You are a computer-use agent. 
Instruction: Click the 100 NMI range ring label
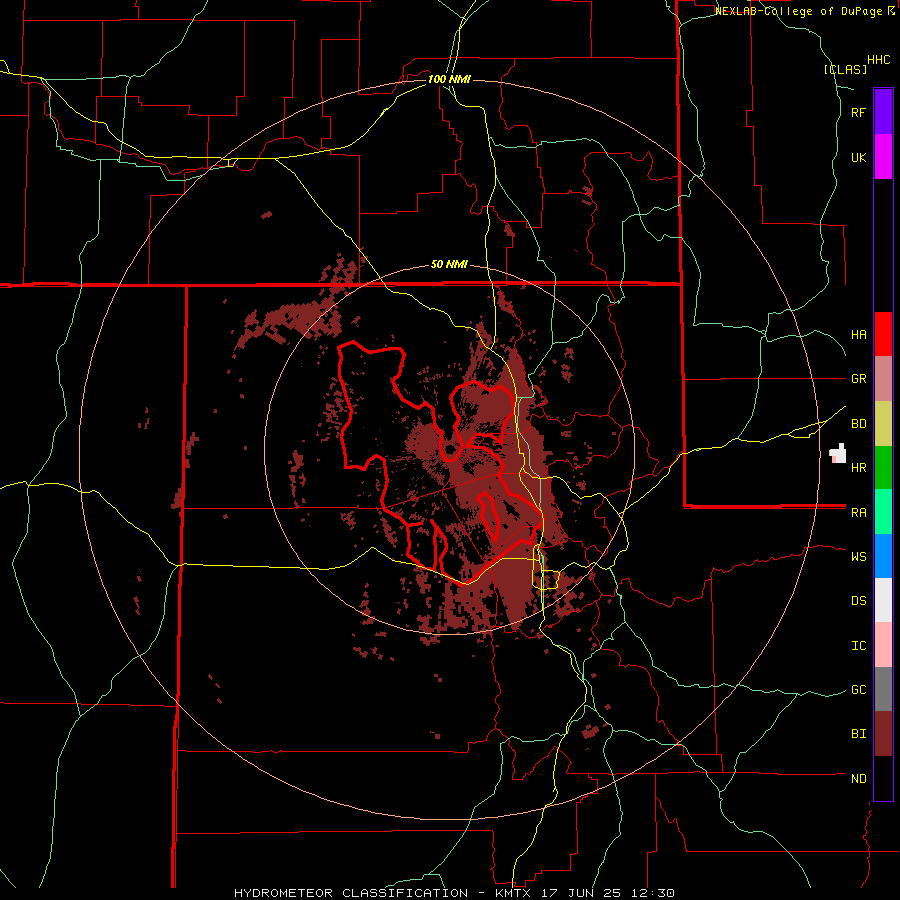point(449,79)
